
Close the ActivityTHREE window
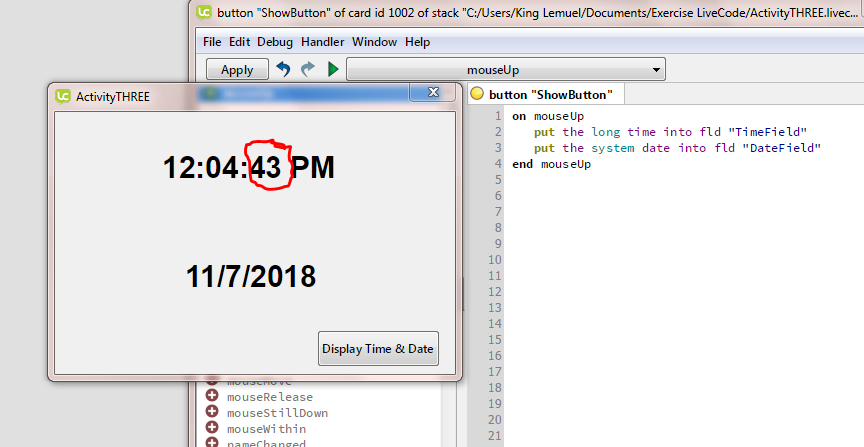[x=433, y=92]
